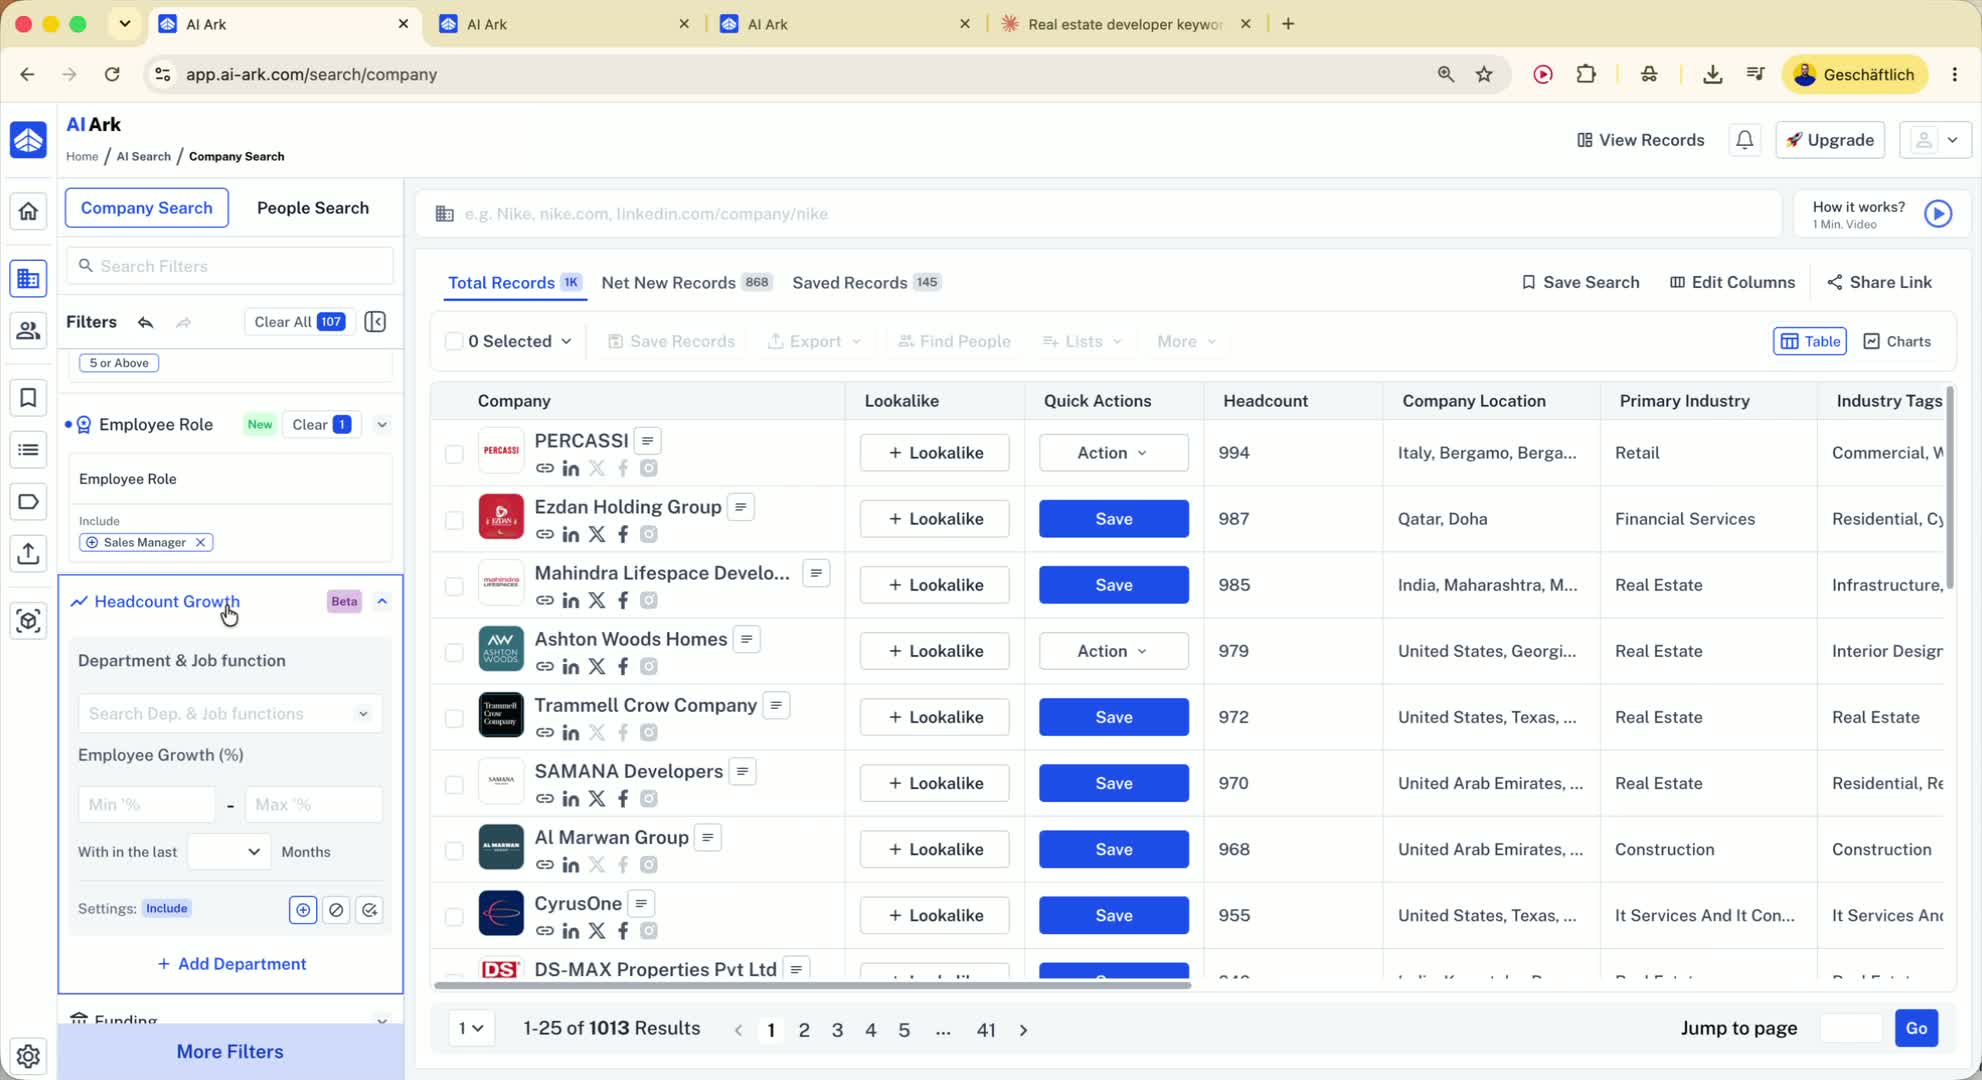
Task: Select the Al Marwan Group row checkbox
Action: point(454,850)
